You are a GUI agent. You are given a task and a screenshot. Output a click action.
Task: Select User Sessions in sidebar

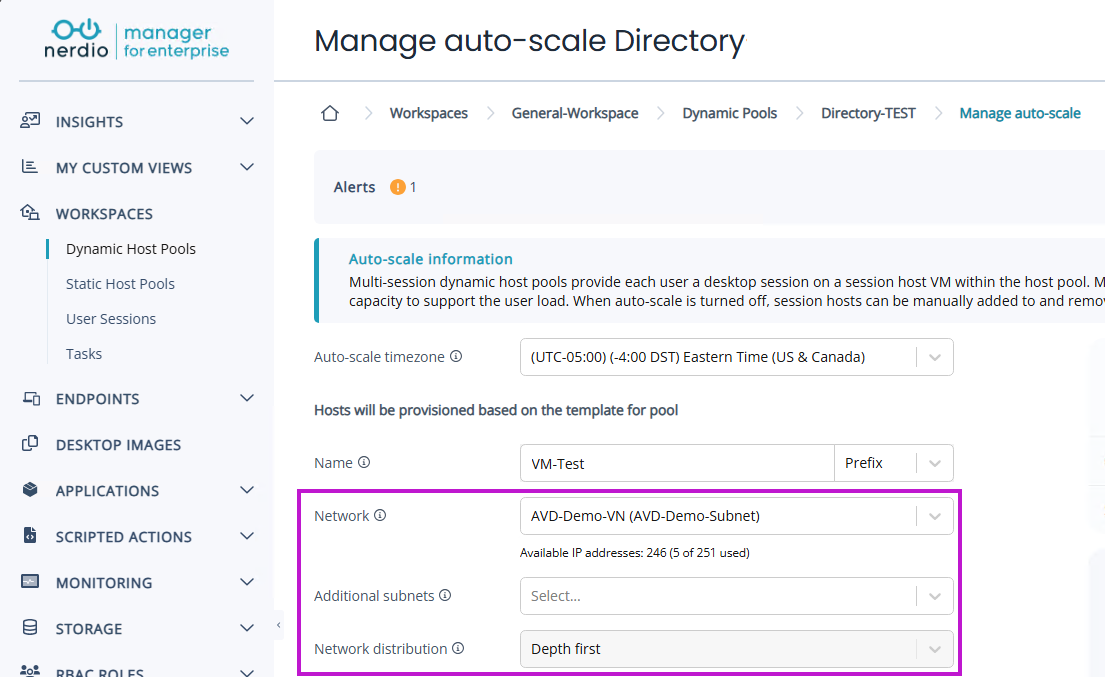111,319
